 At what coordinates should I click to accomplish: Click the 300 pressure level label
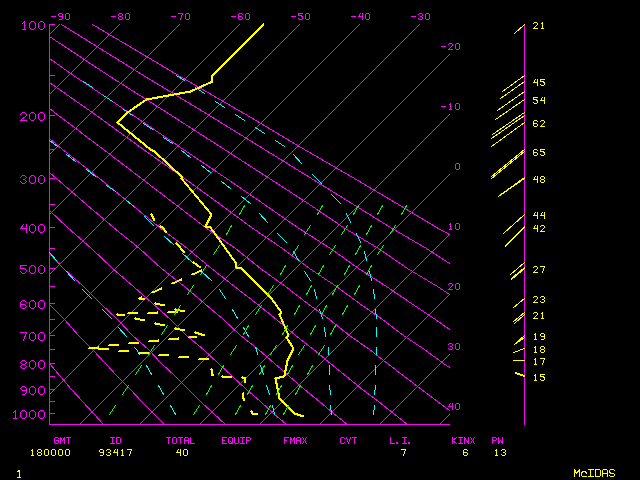pos(34,180)
